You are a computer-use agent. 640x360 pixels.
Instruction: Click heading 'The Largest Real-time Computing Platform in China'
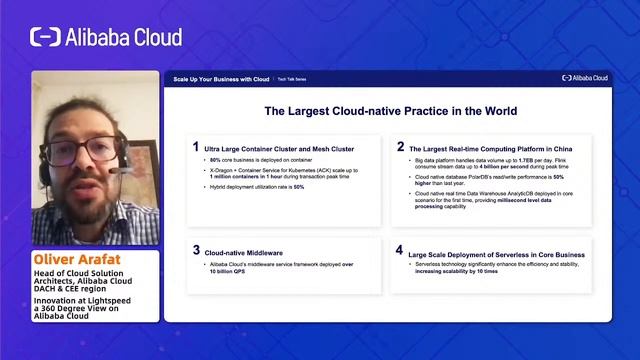tap(491, 149)
